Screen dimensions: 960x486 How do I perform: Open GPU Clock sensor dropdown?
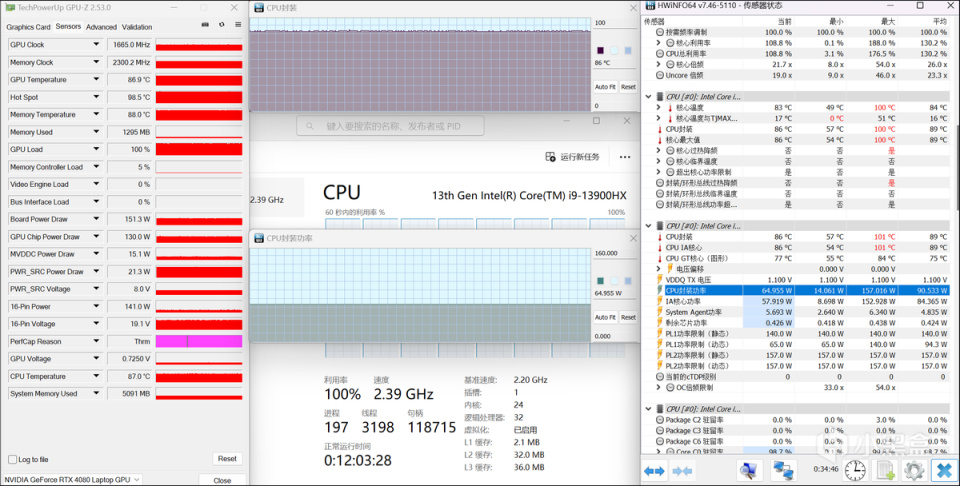pos(96,45)
